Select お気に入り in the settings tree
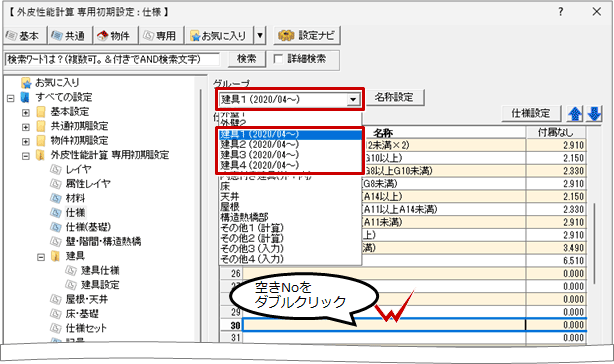This screenshot has width=614, height=364. pyautogui.click(x=57, y=83)
